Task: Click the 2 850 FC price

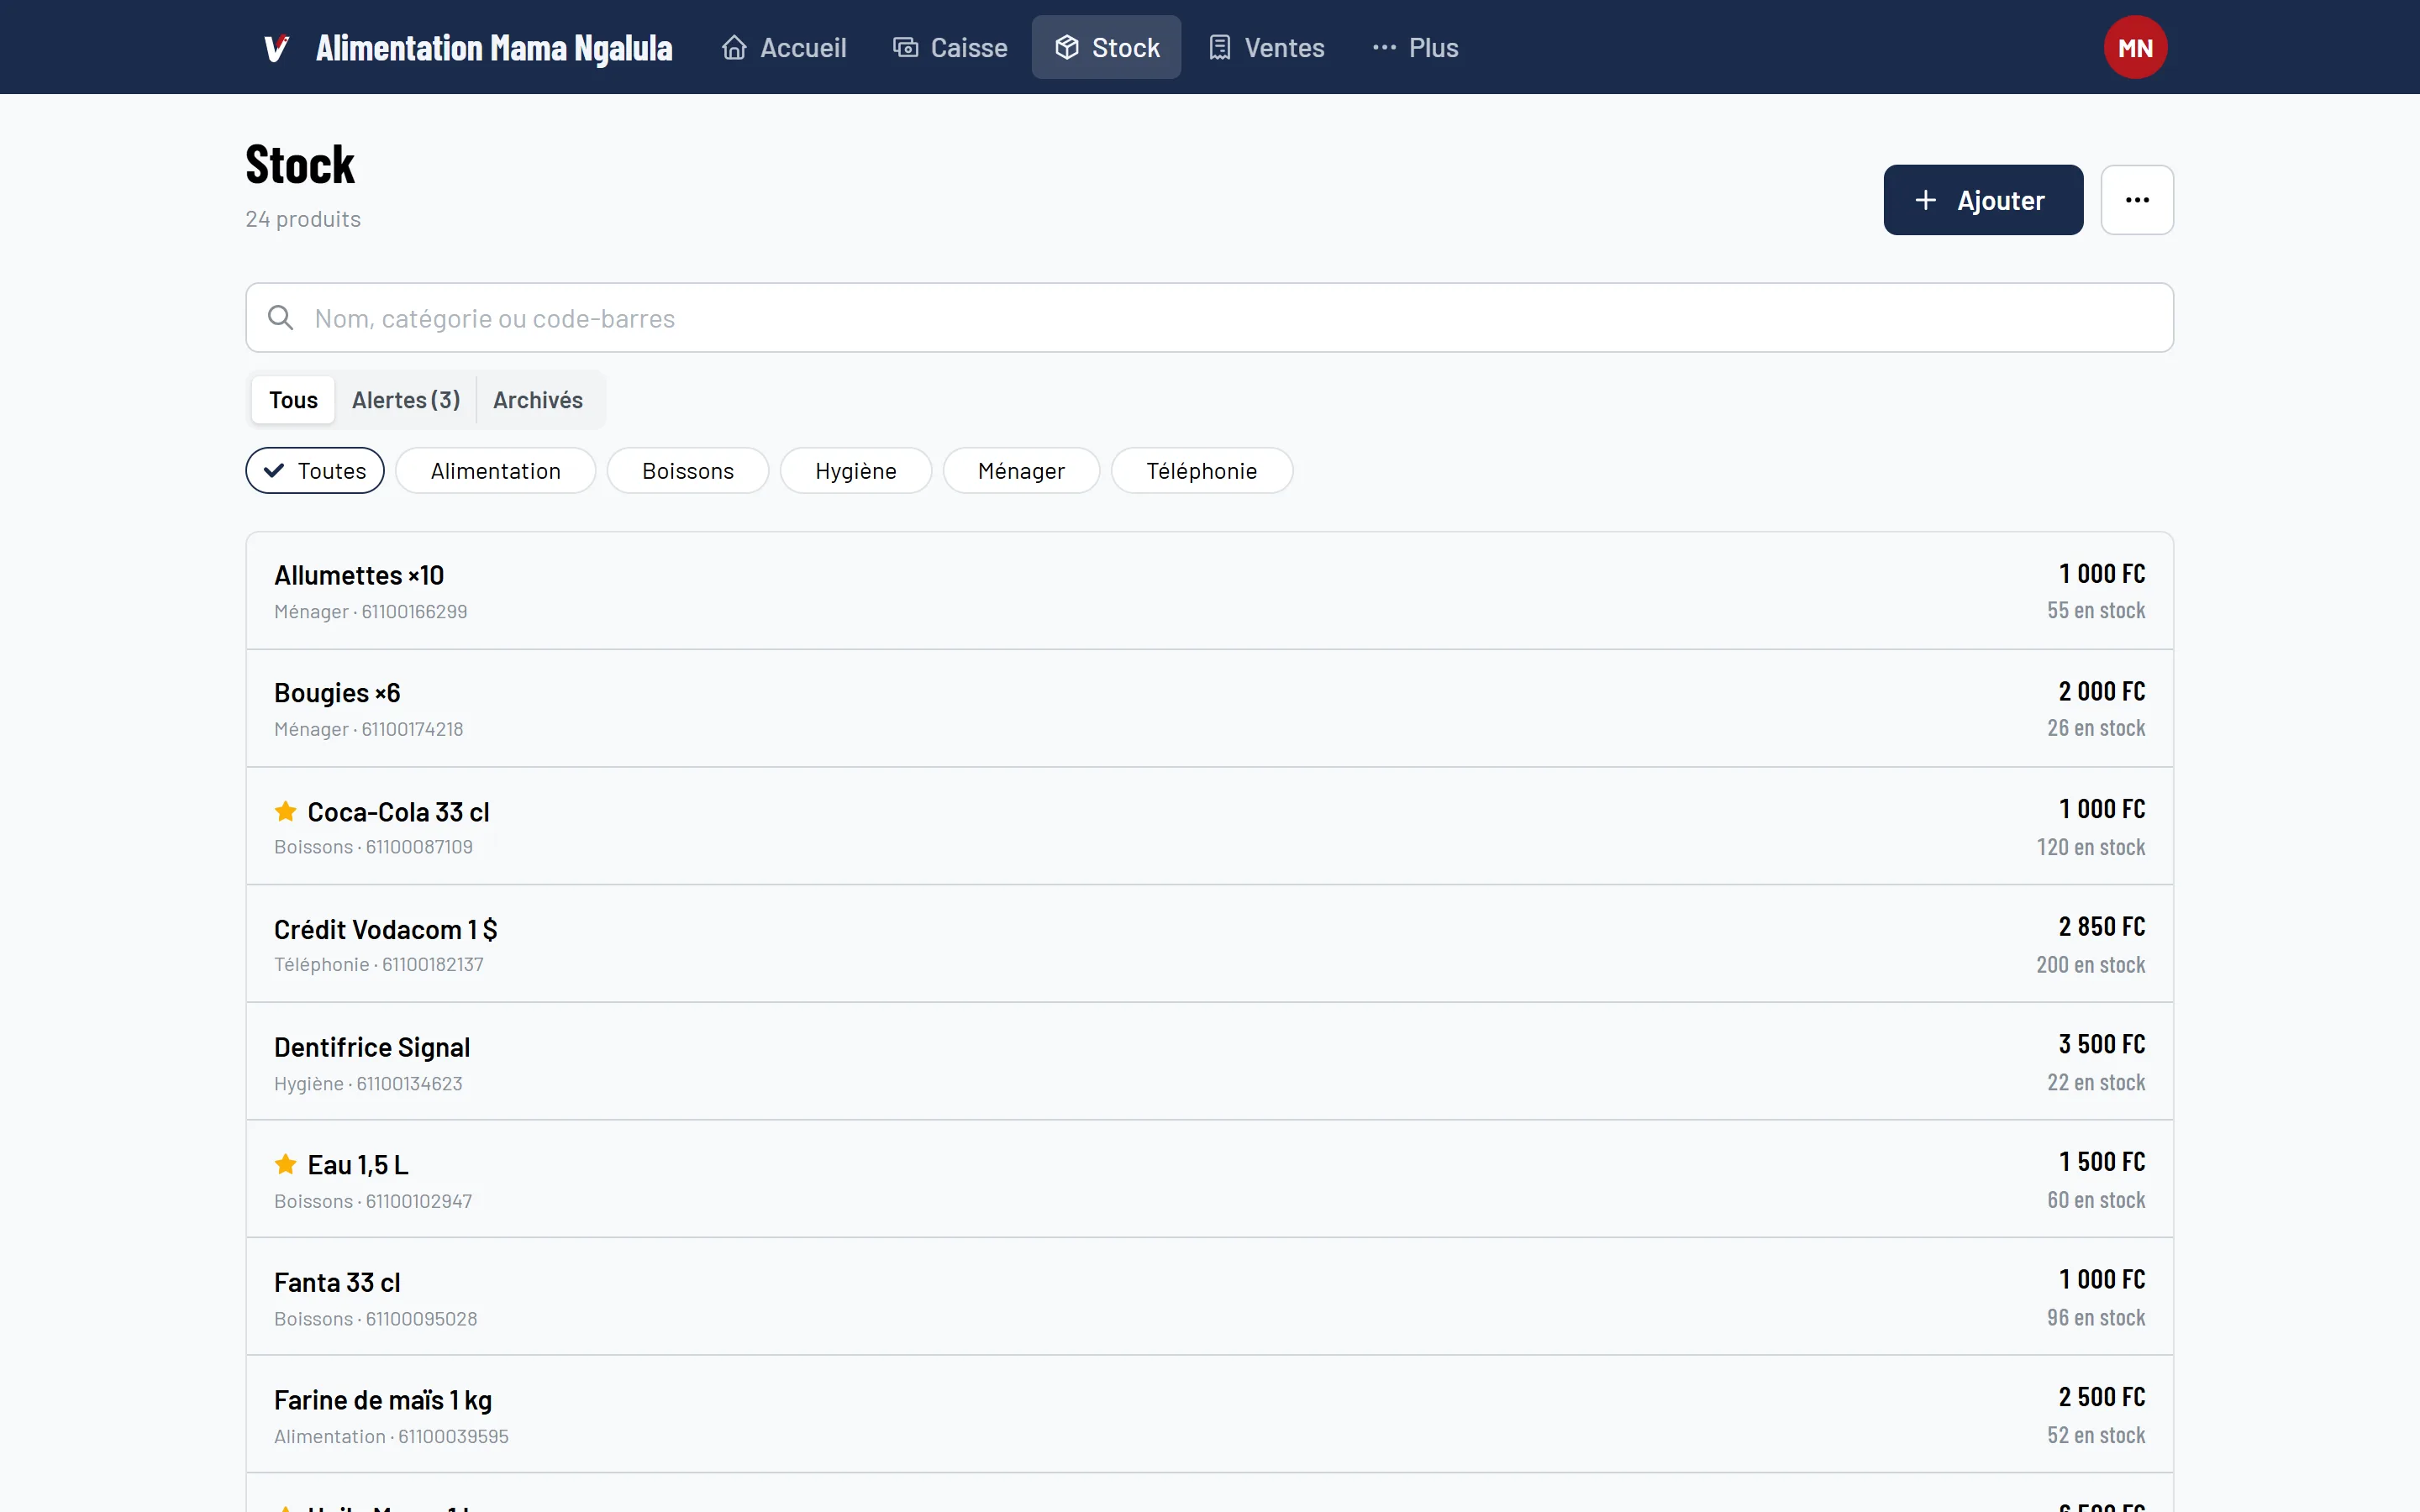Action: coord(2101,927)
